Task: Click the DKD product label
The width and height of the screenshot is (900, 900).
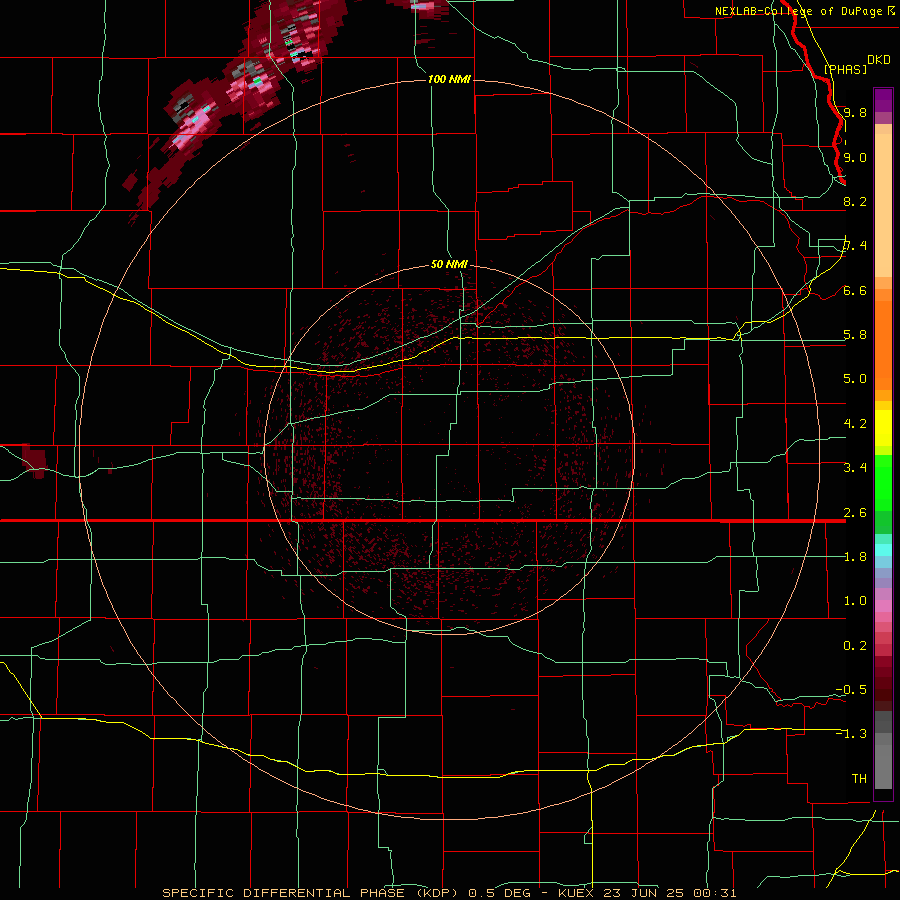Action: [879, 60]
